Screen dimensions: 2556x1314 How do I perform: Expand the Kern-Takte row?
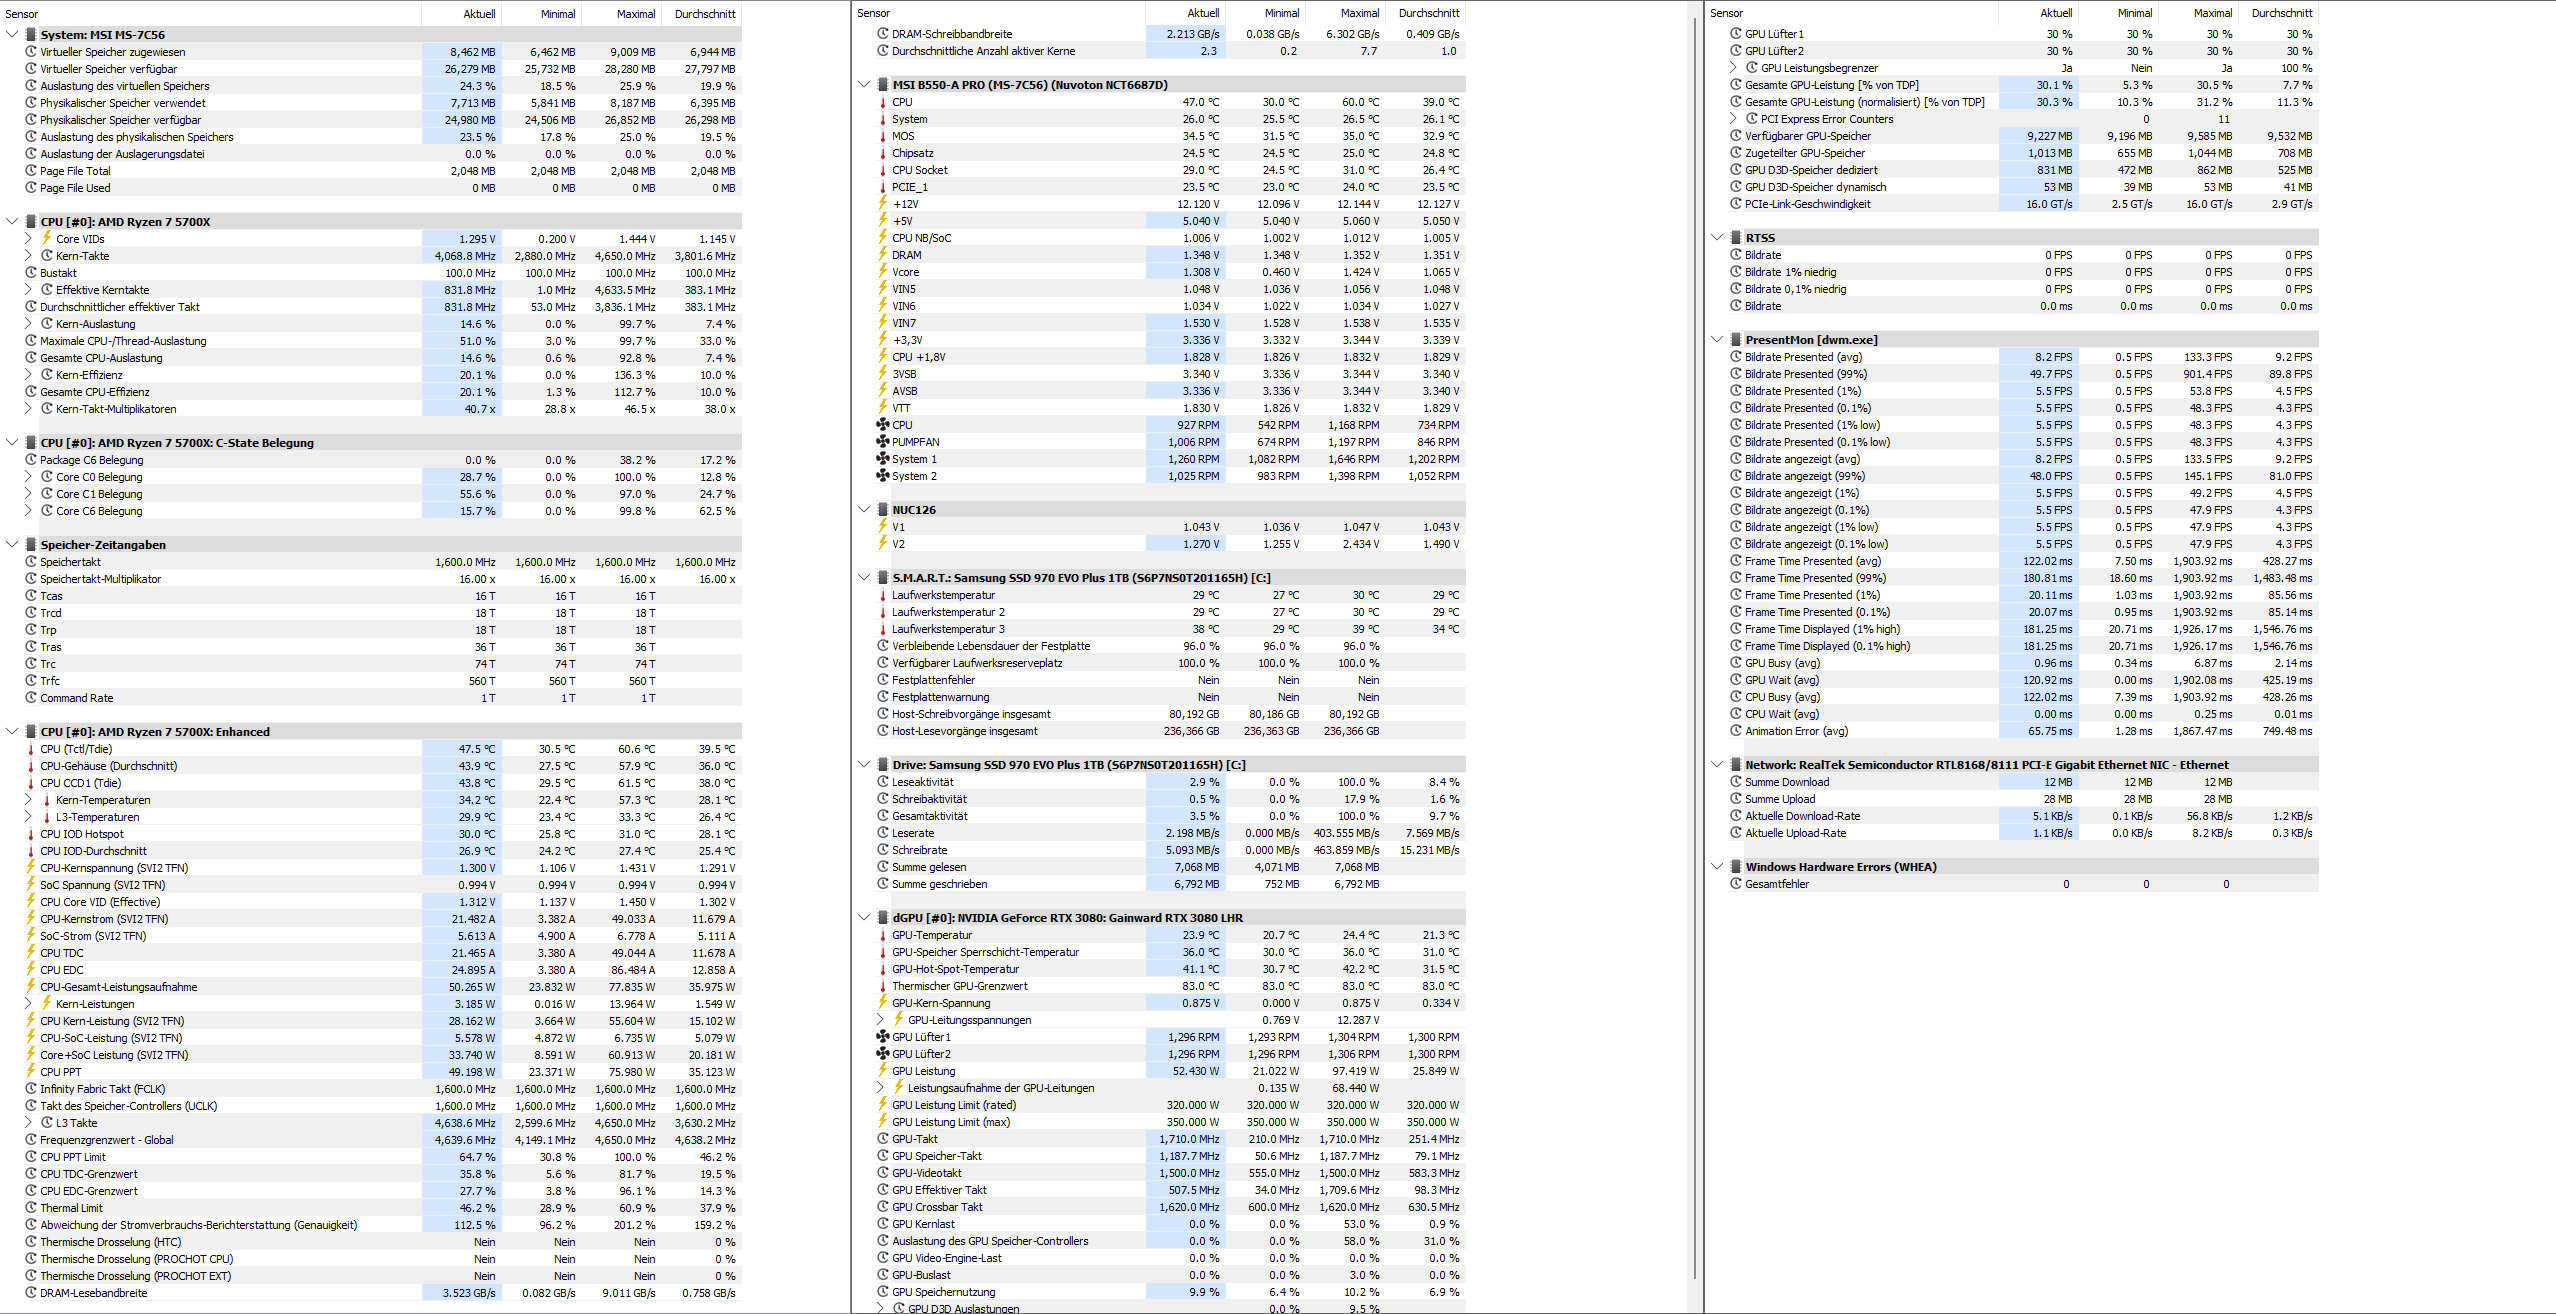(x=28, y=256)
